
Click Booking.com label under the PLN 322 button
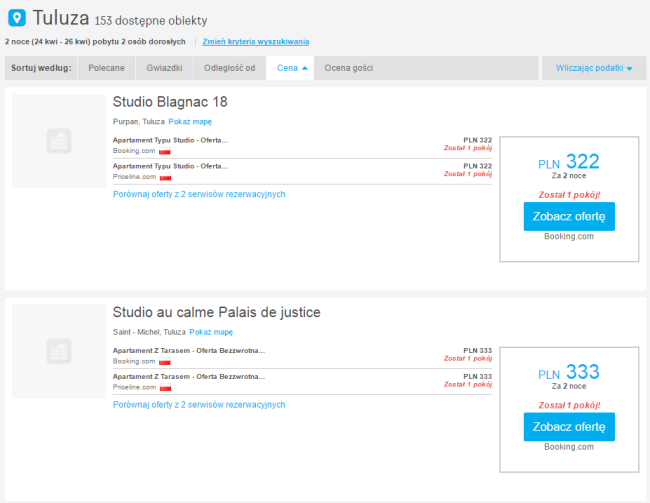tap(569, 236)
